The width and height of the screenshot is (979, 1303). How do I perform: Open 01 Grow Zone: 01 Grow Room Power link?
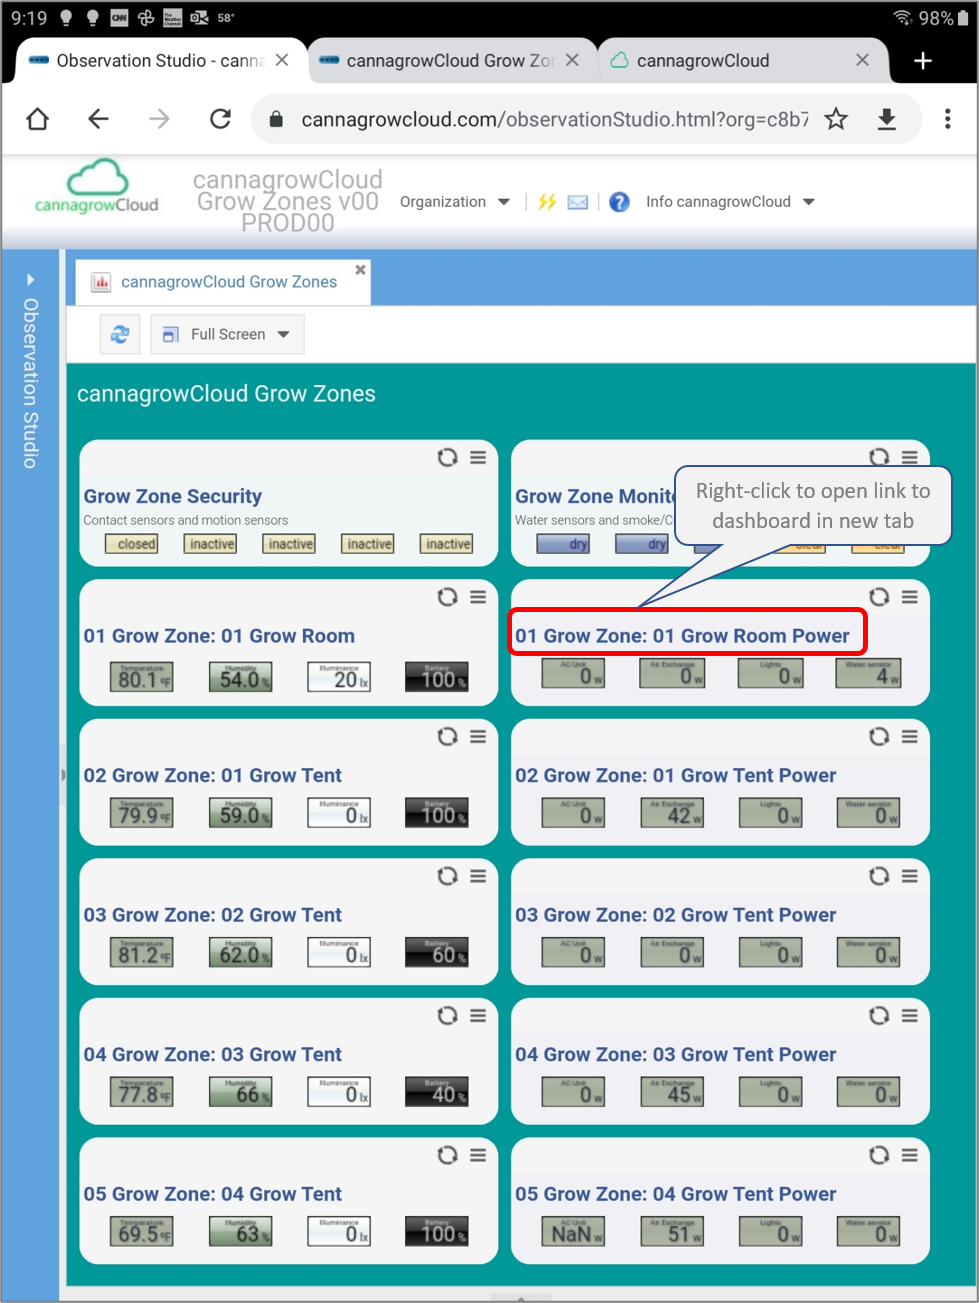pos(682,636)
